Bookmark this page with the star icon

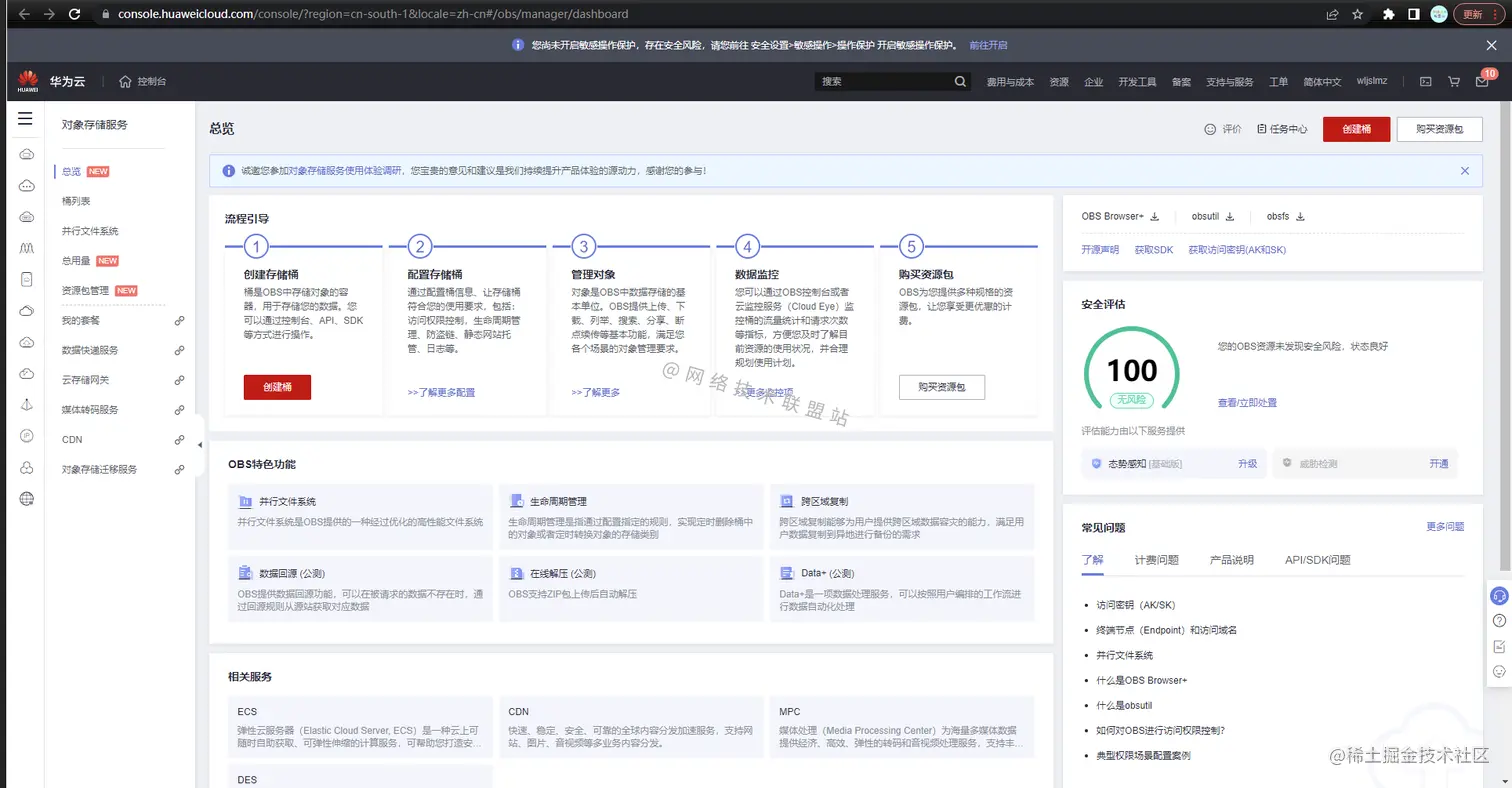click(1357, 14)
